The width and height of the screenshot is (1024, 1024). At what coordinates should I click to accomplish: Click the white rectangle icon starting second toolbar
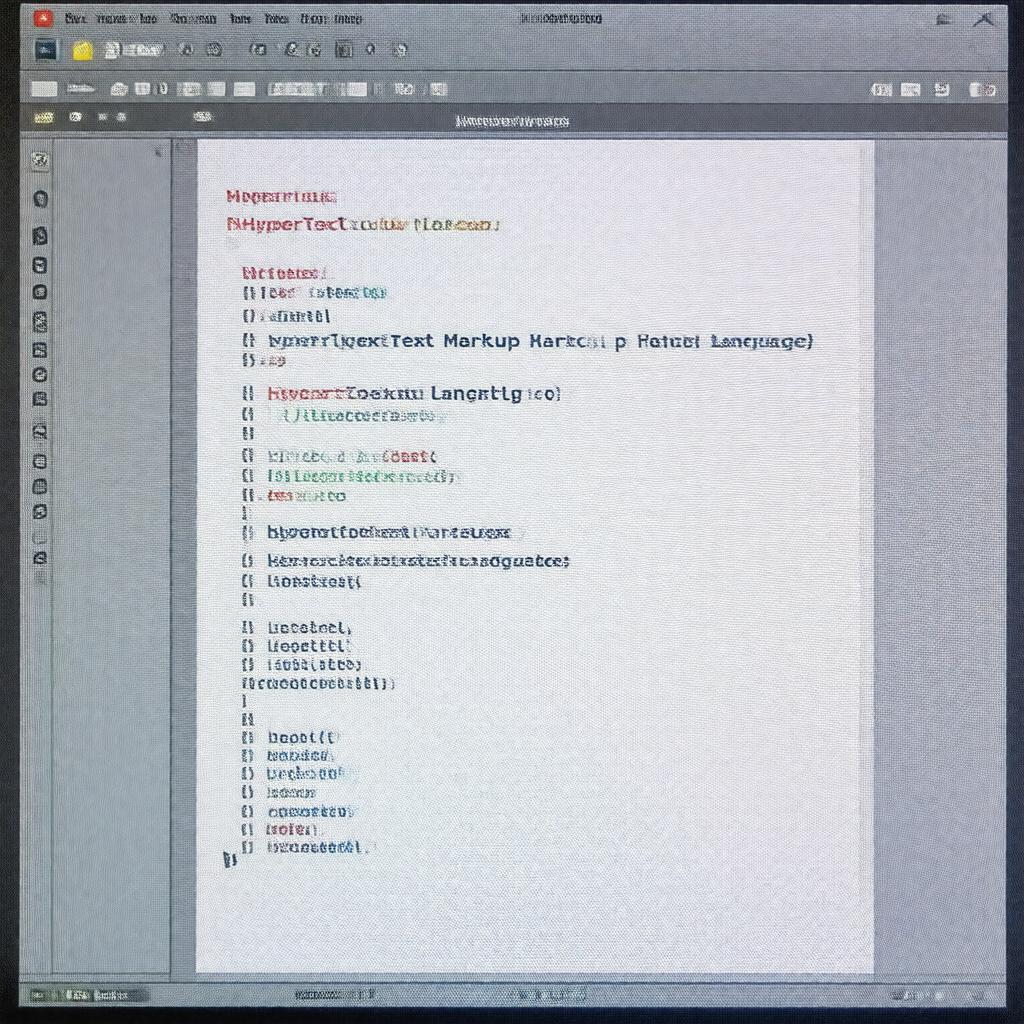44,89
